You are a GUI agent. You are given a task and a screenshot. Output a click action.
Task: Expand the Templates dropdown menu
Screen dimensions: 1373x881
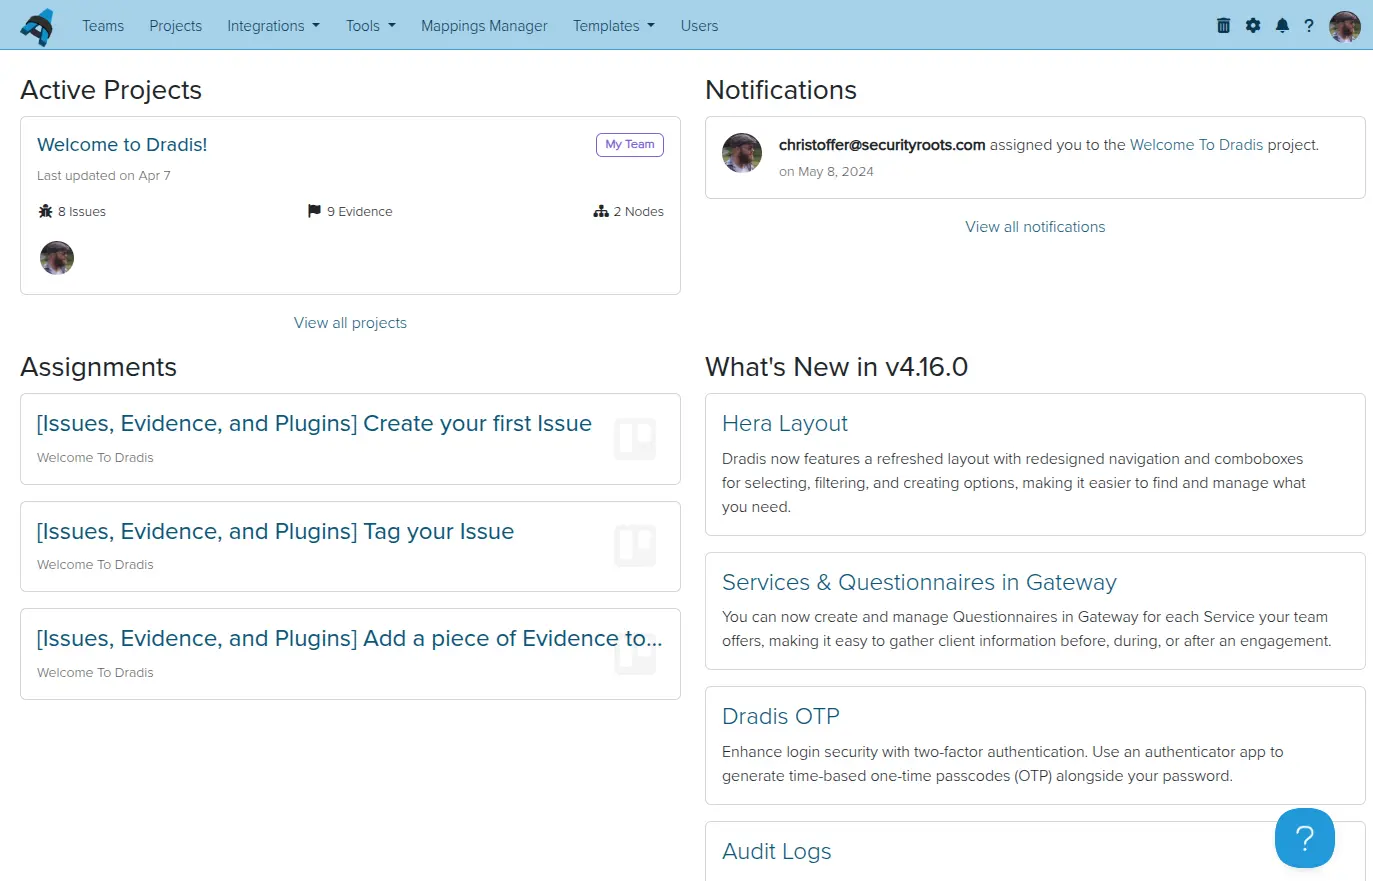tap(613, 26)
